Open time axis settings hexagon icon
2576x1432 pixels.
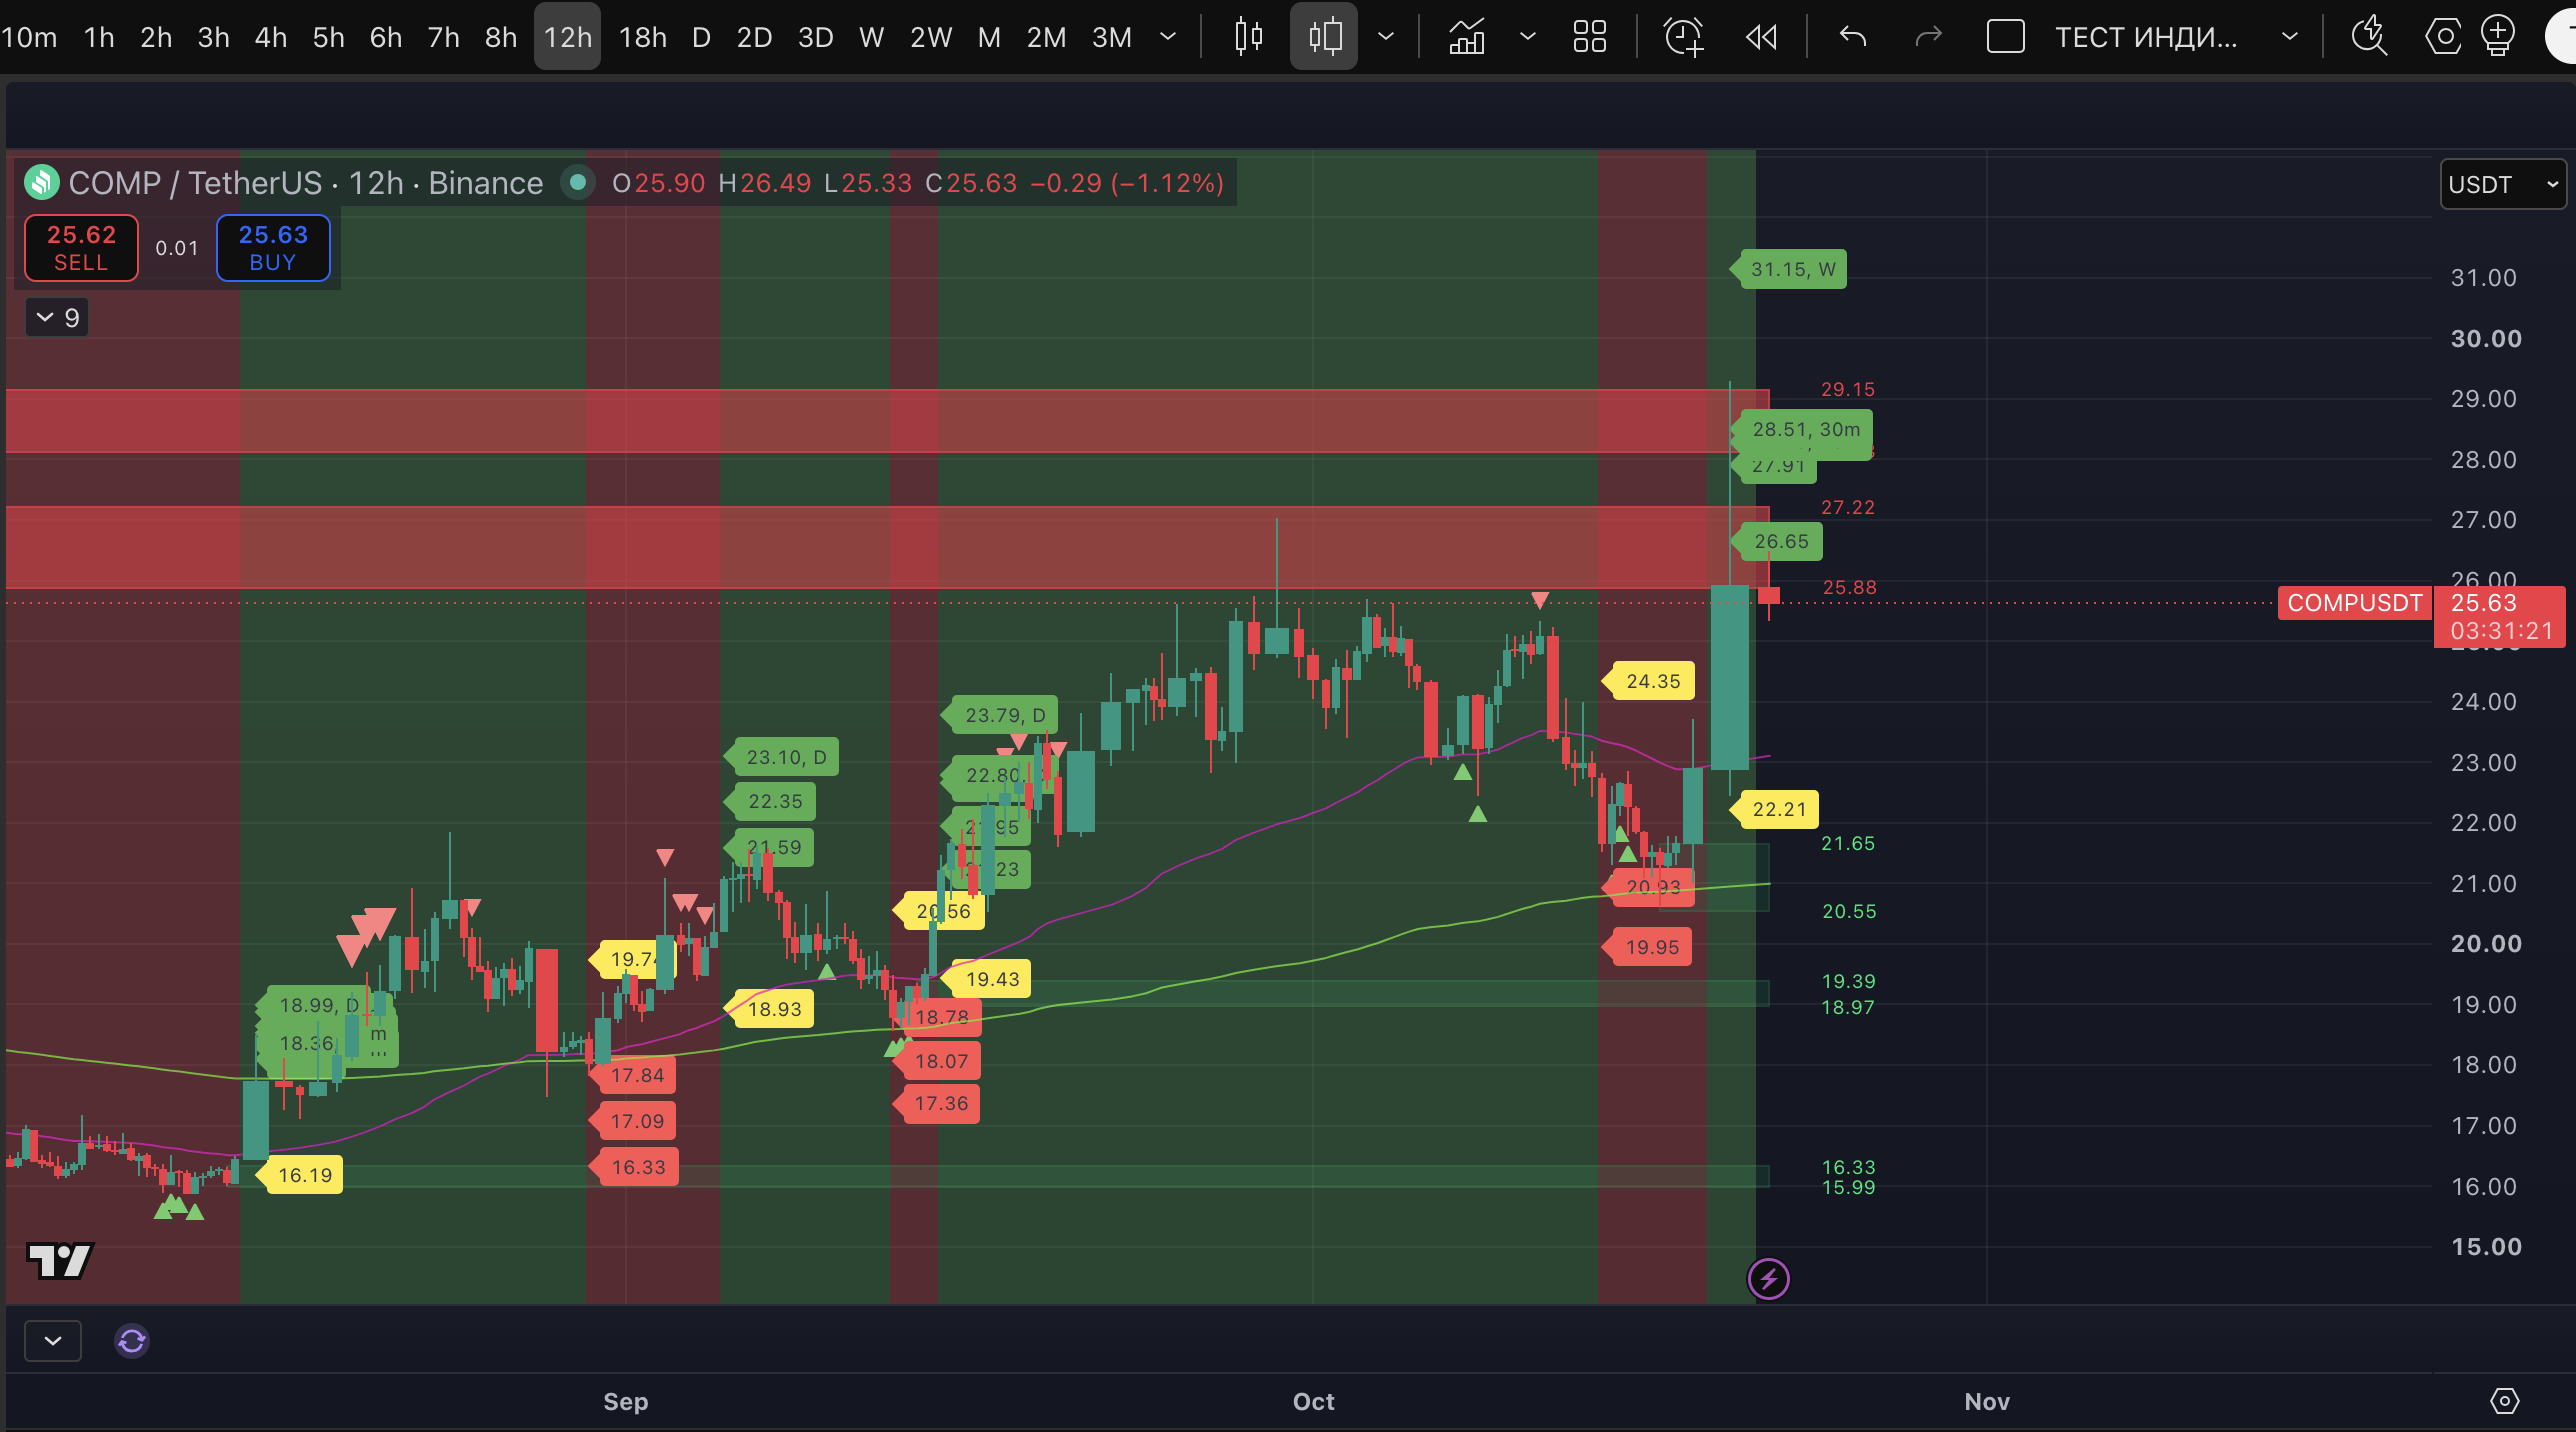point(2504,1401)
